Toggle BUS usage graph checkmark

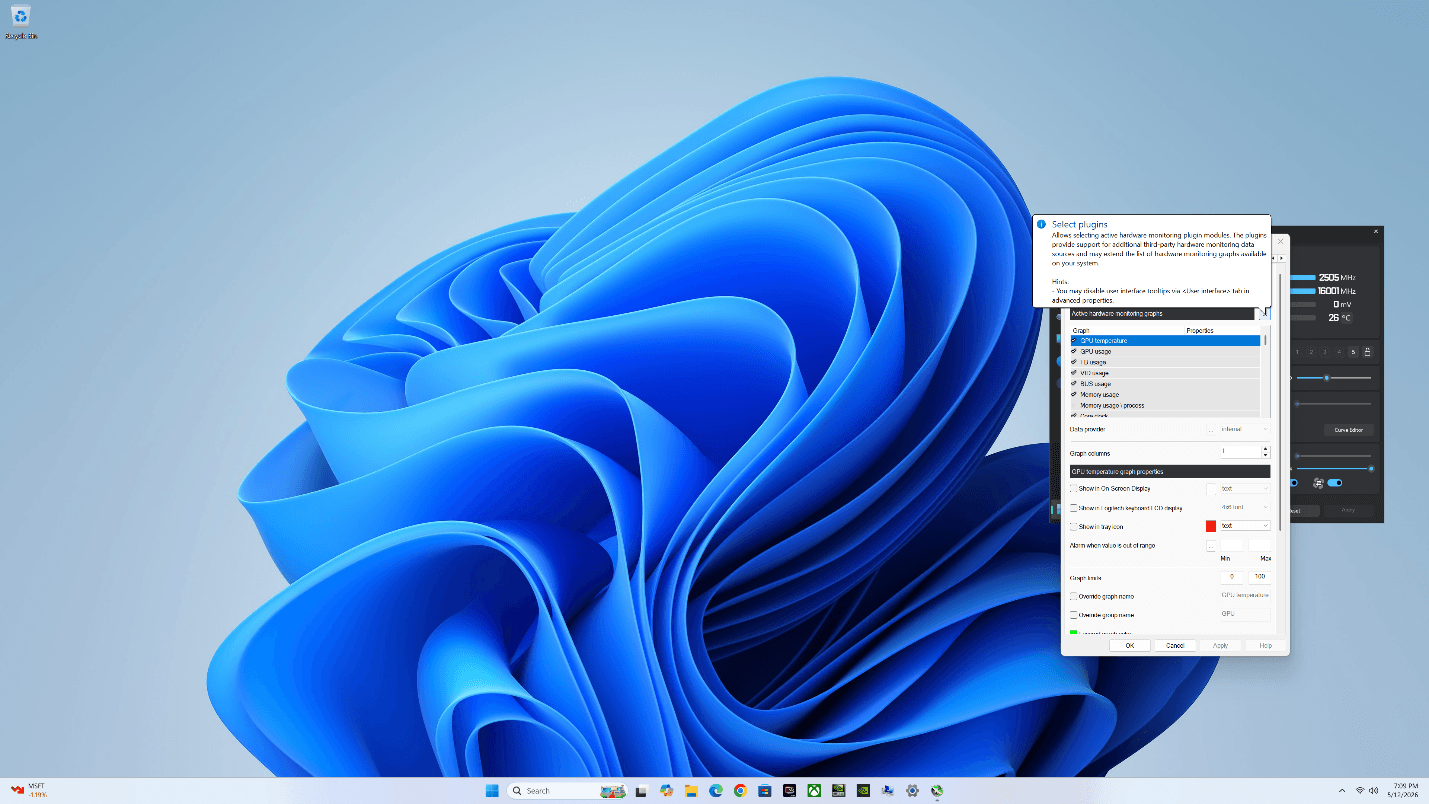(1074, 384)
